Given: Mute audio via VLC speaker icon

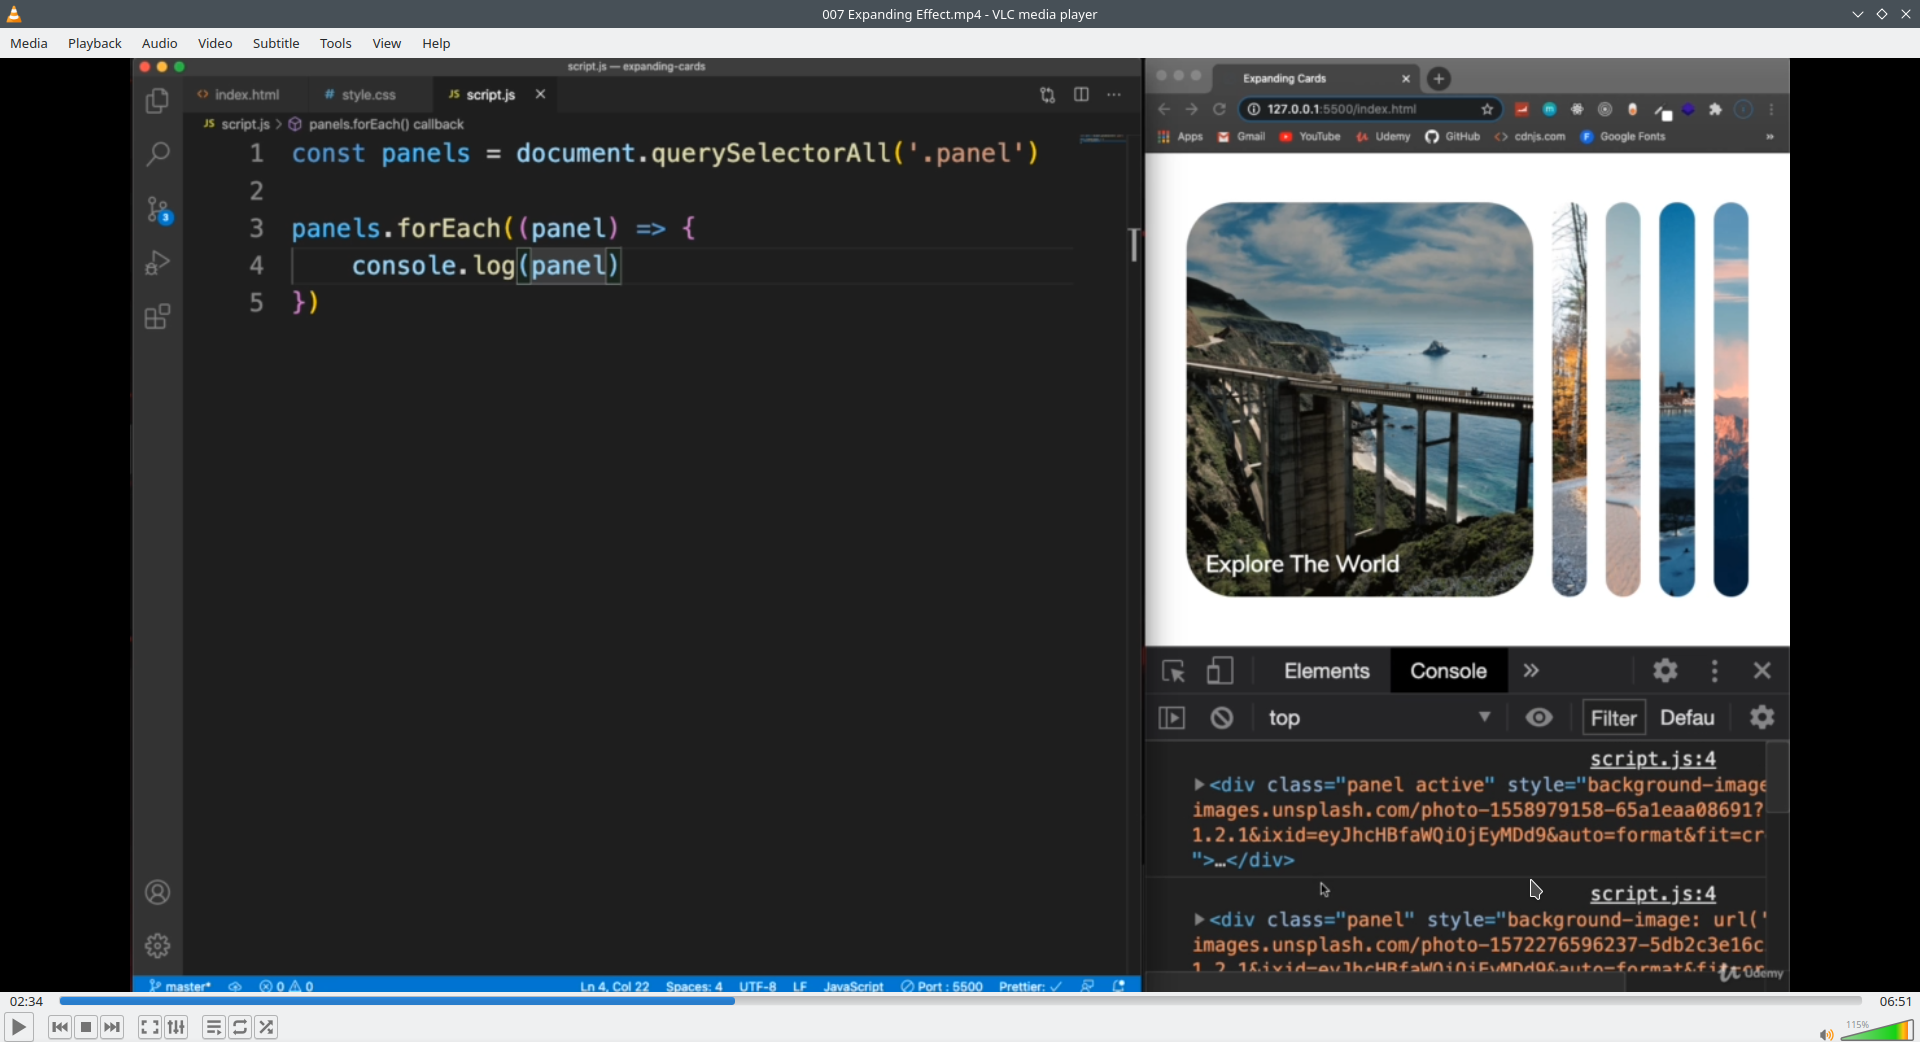Looking at the screenshot, I should 1826,1034.
